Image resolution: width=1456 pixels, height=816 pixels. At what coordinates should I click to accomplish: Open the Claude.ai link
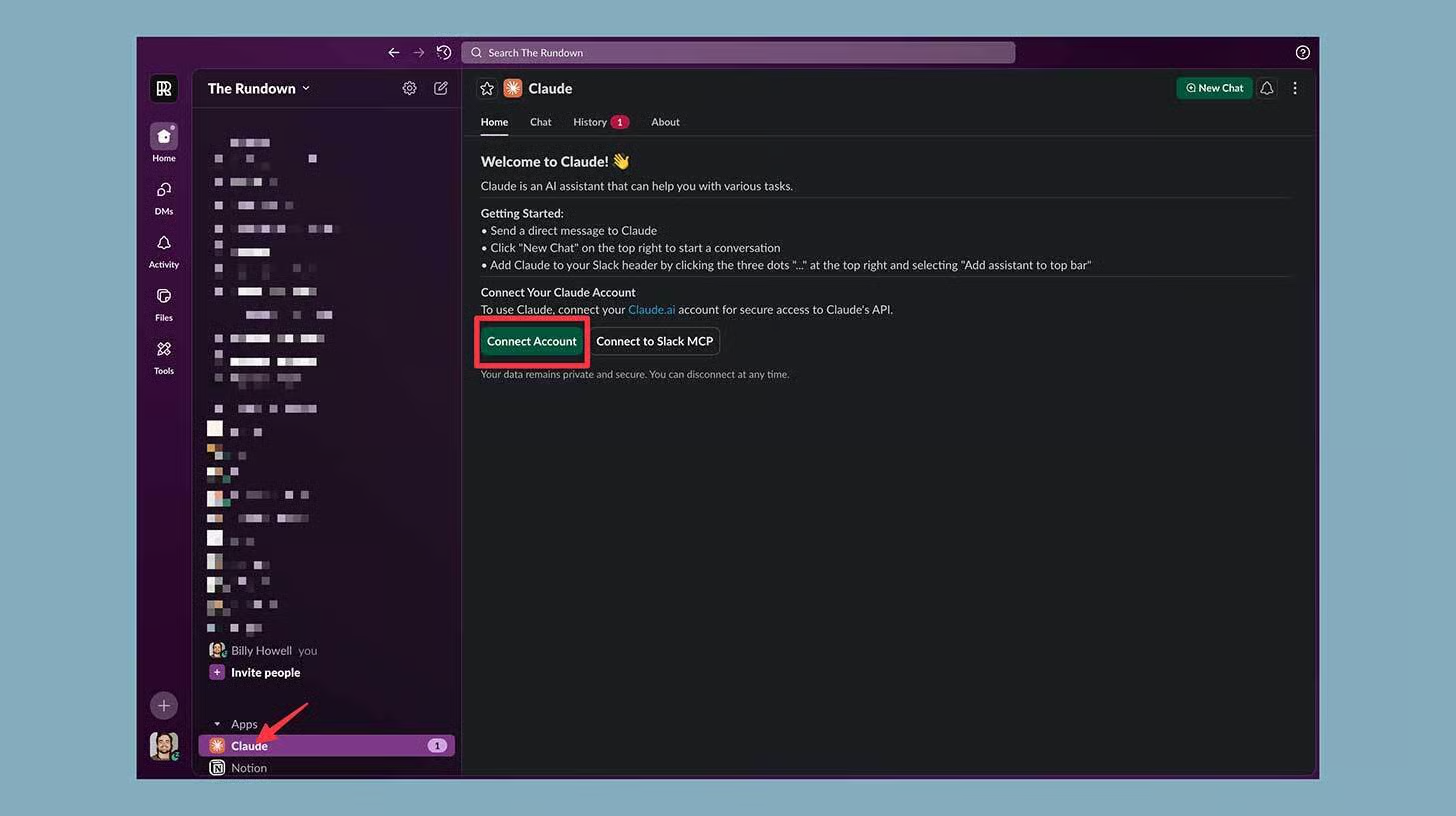[652, 310]
